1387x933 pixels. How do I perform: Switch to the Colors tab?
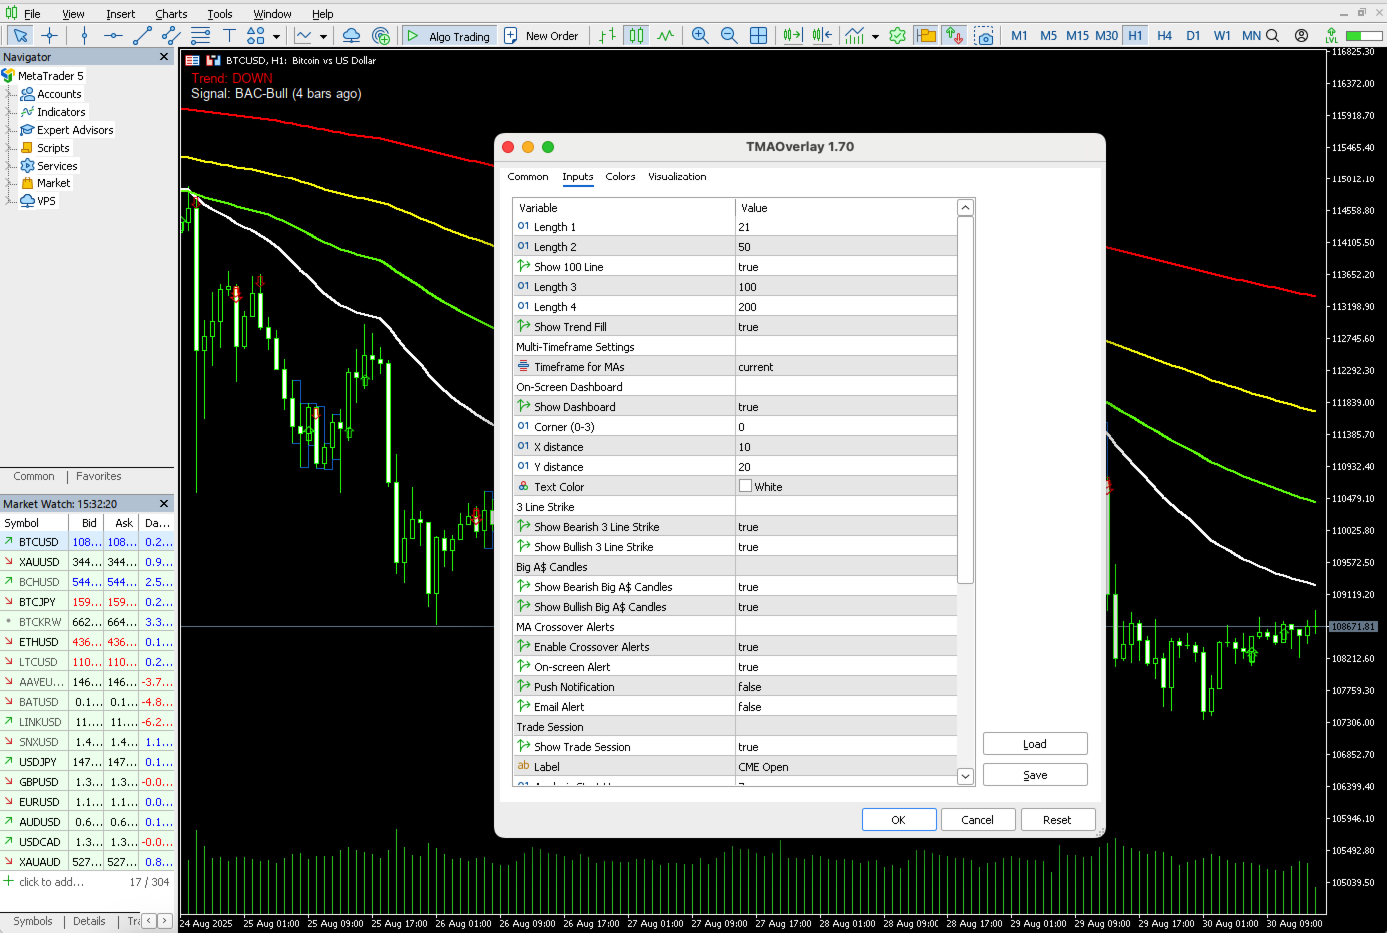pos(620,177)
